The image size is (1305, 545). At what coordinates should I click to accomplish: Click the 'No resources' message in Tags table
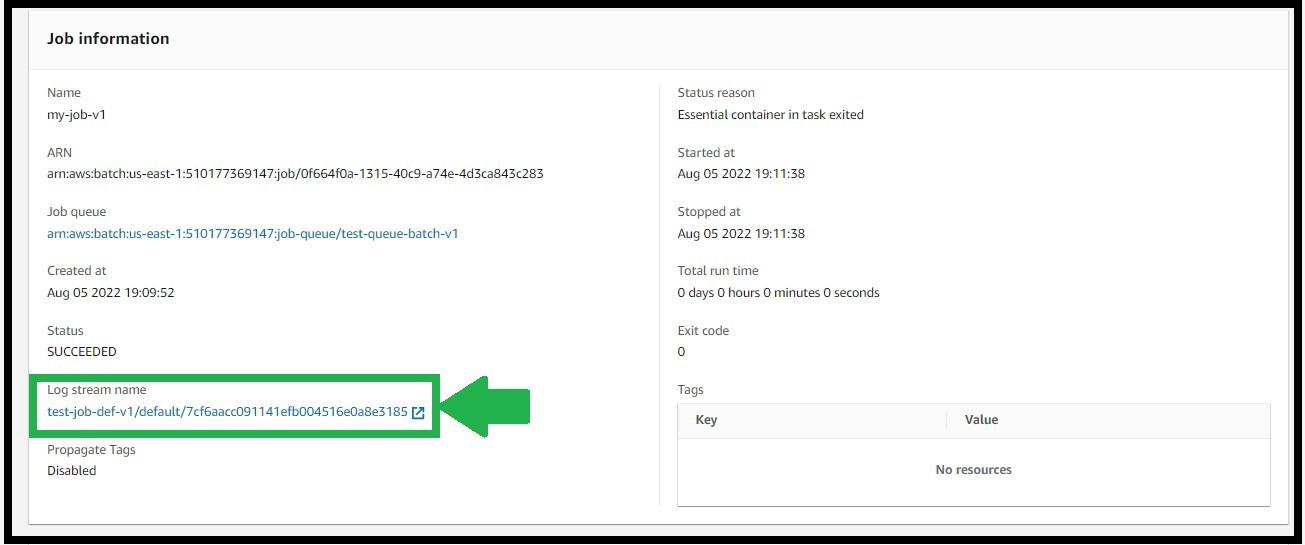coord(974,470)
